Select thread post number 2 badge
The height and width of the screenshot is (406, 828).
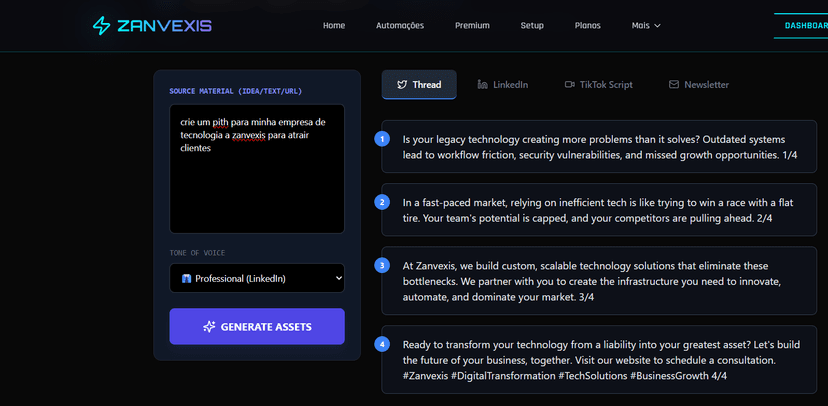pos(382,202)
